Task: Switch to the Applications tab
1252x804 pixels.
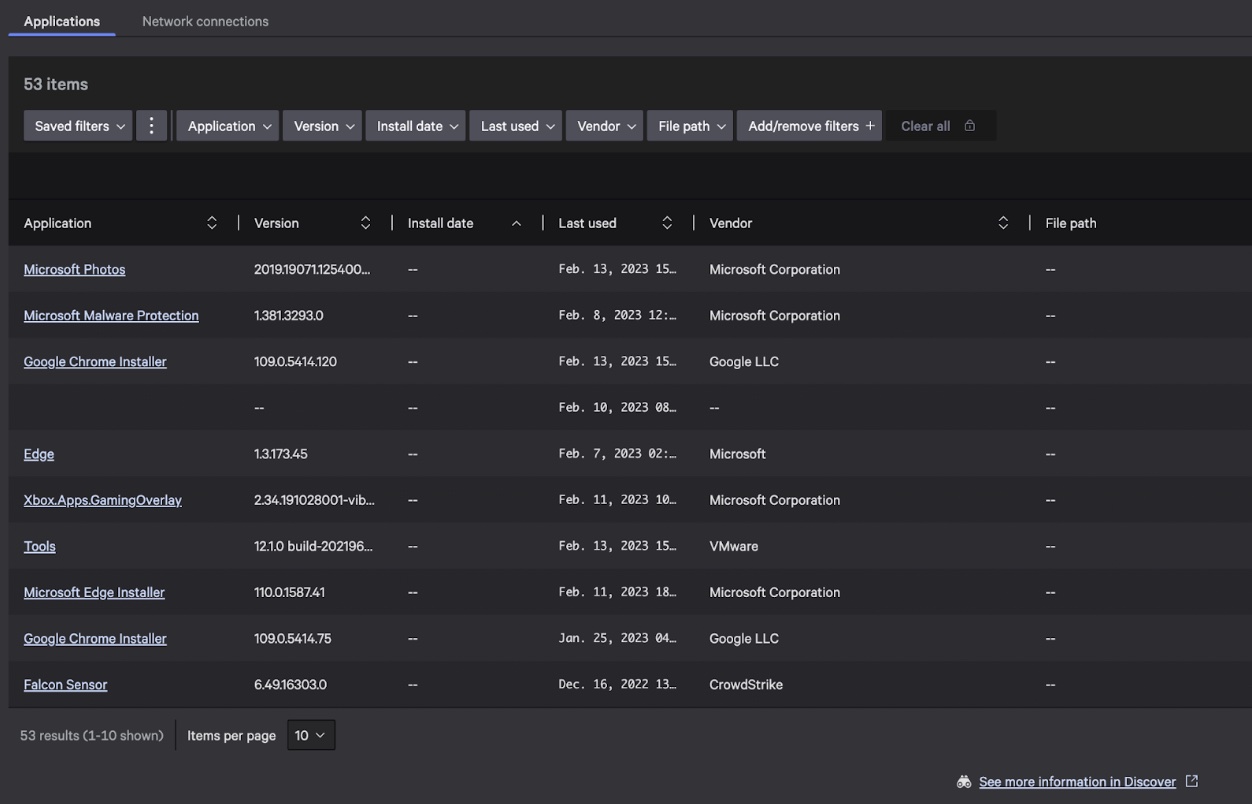Action: pyautogui.click(x=62, y=21)
